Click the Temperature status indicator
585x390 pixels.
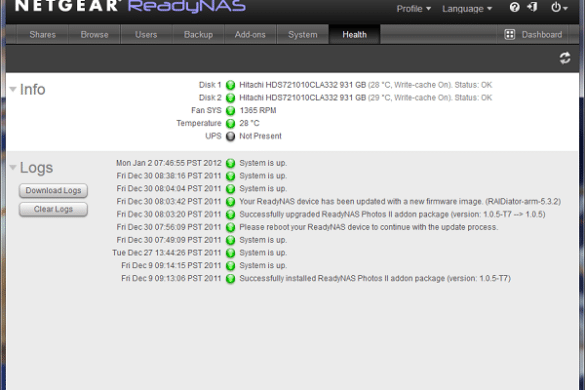click(231, 124)
